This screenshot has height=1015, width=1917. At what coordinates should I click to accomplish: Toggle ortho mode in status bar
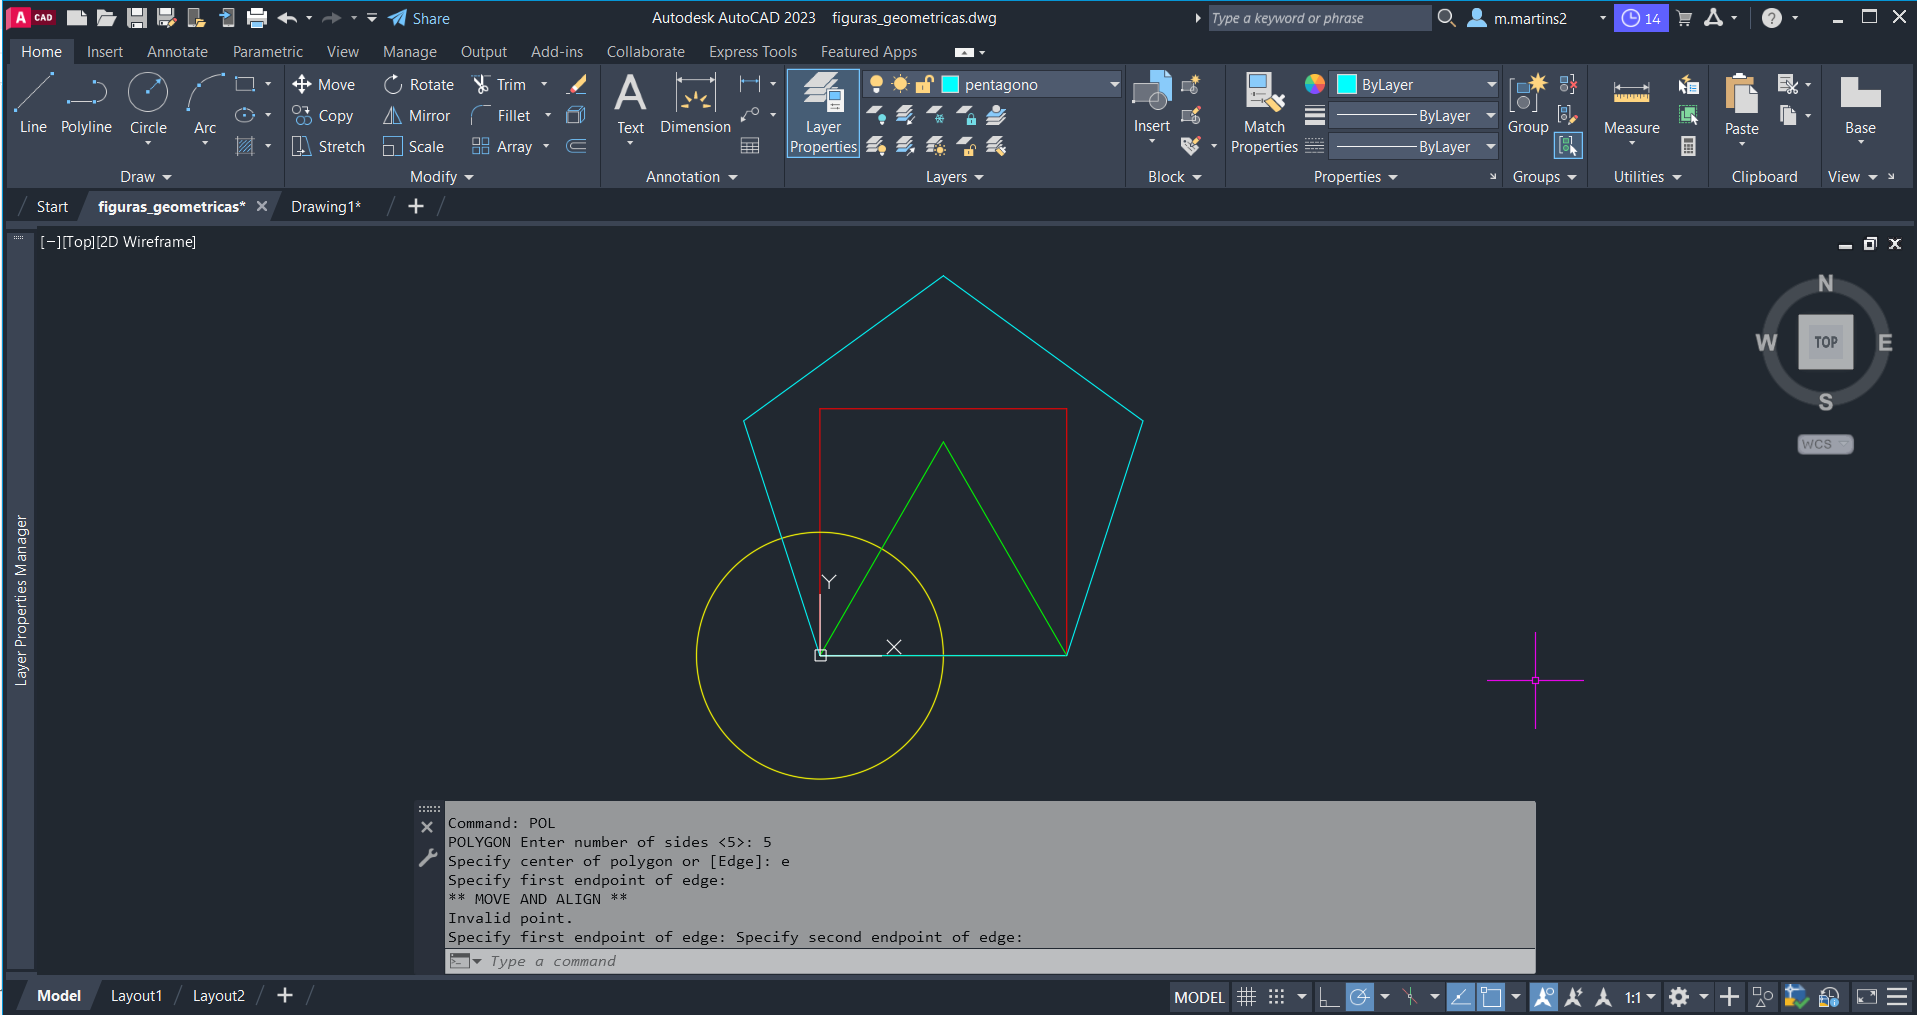tap(1328, 997)
